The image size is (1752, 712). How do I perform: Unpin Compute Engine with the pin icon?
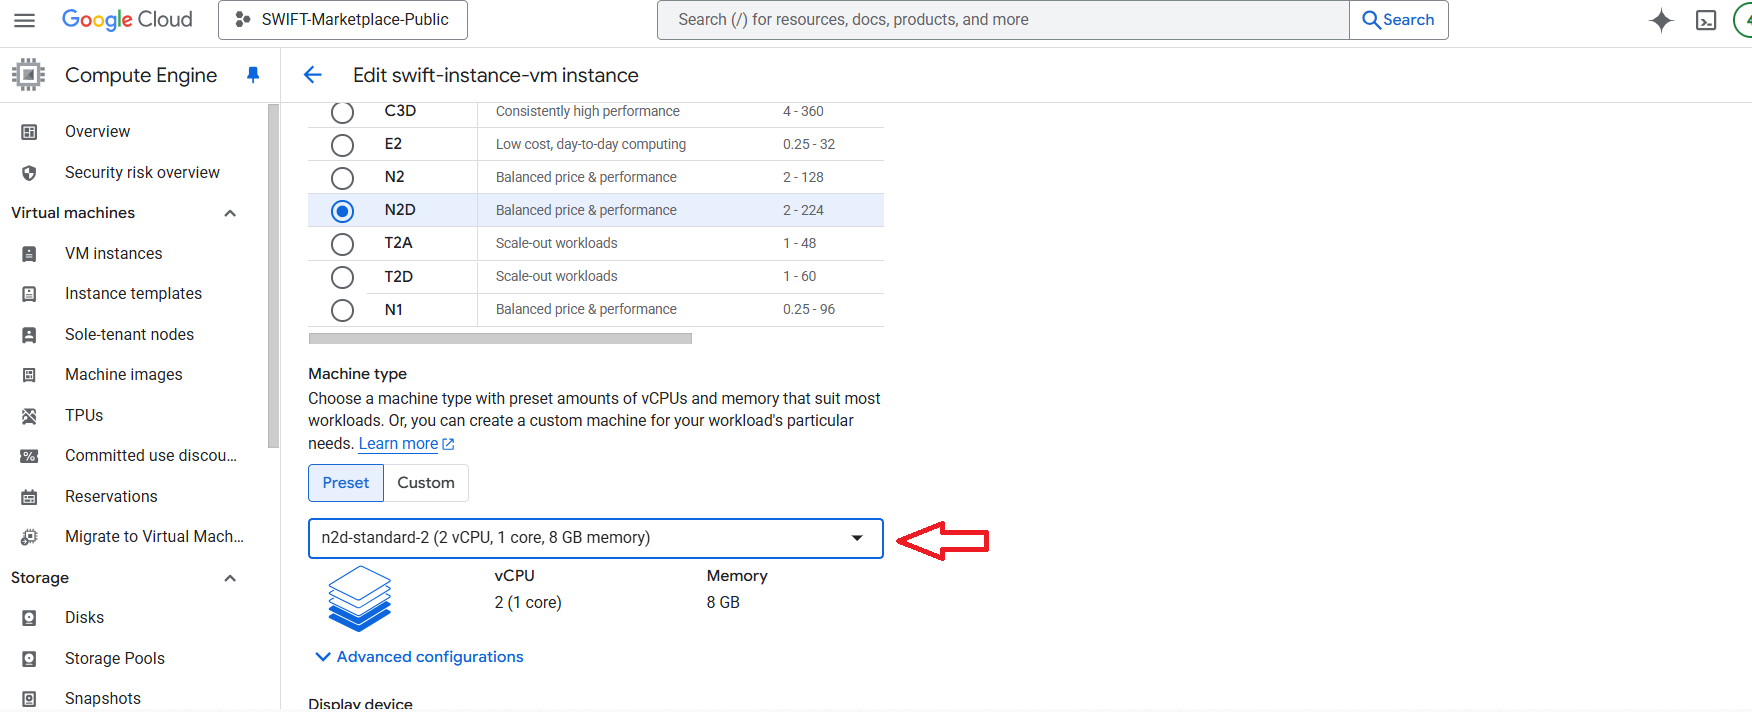253,75
